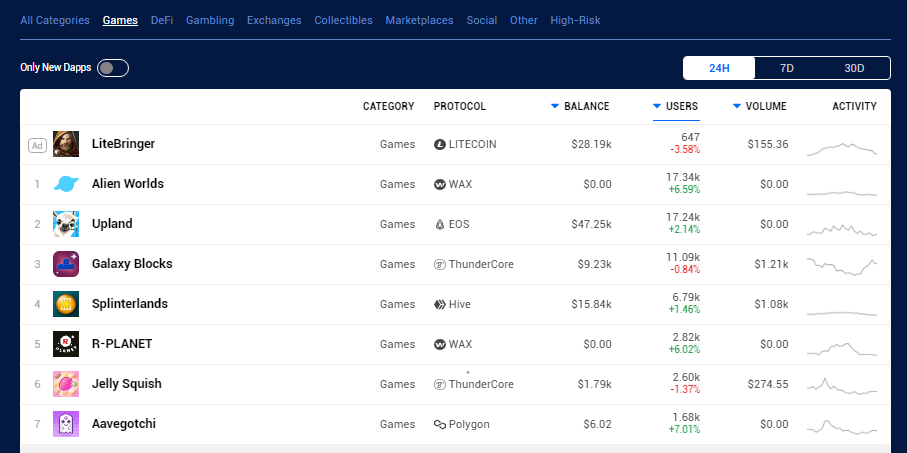
Task: Open the LiteBringer dapp link
Action: (x=123, y=143)
